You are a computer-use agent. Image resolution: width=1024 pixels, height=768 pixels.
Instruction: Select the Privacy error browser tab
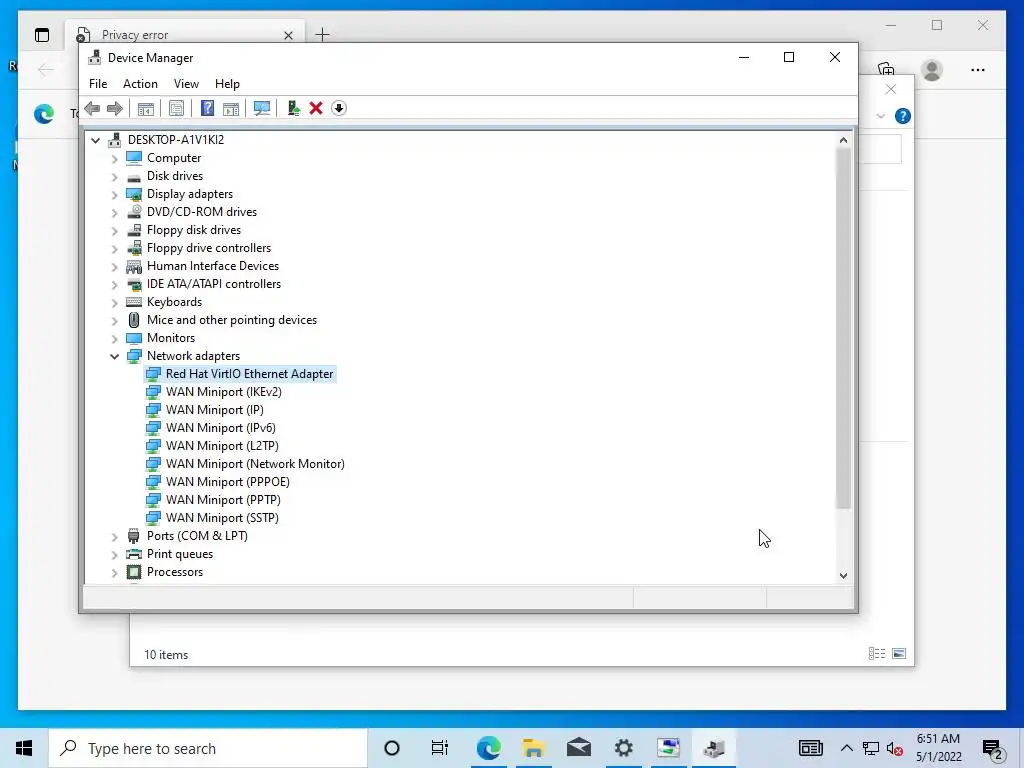184,35
